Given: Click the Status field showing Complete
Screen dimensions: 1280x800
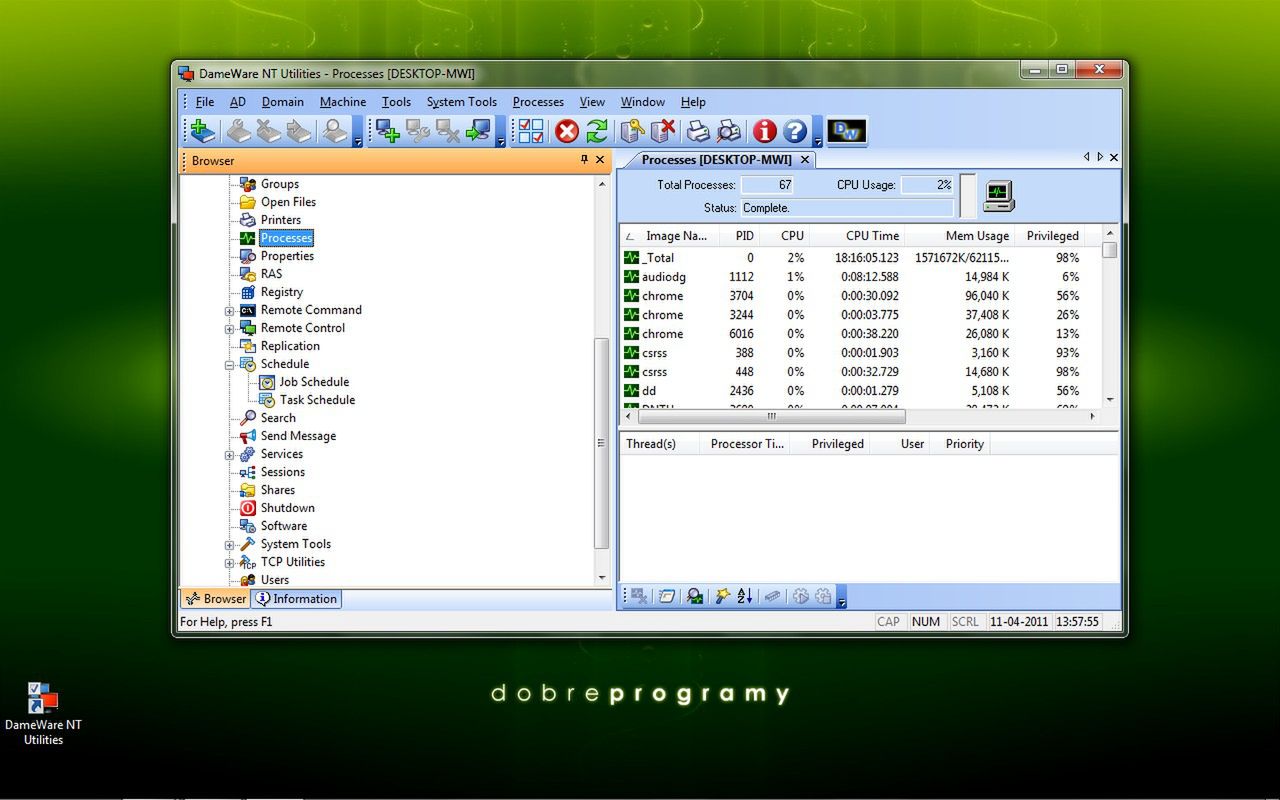Looking at the screenshot, I should (x=846, y=208).
